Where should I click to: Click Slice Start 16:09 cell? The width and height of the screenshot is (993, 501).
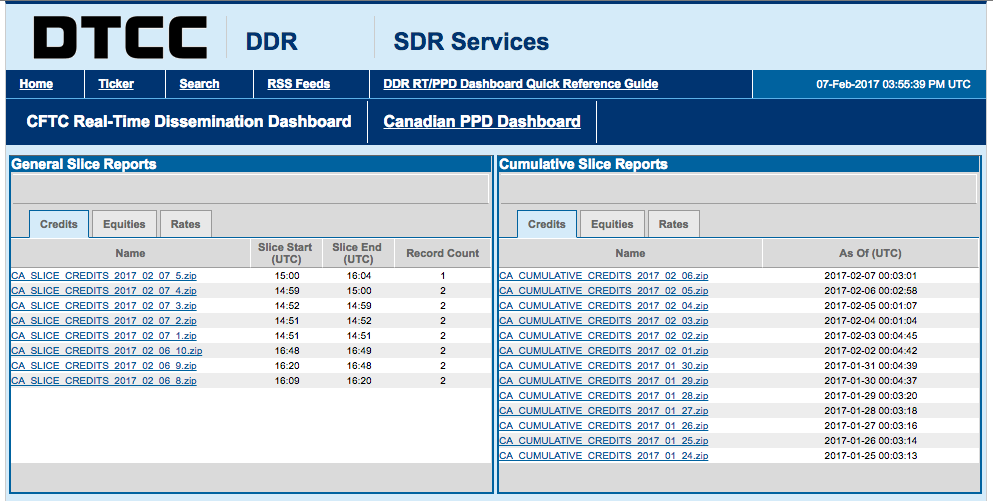coord(288,381)
